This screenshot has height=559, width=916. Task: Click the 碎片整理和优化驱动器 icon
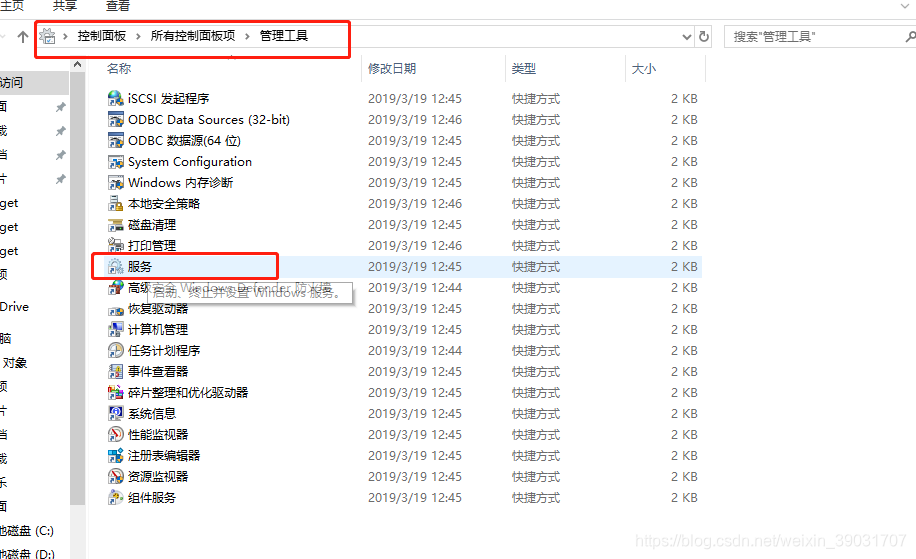click(x=116, y=393)
